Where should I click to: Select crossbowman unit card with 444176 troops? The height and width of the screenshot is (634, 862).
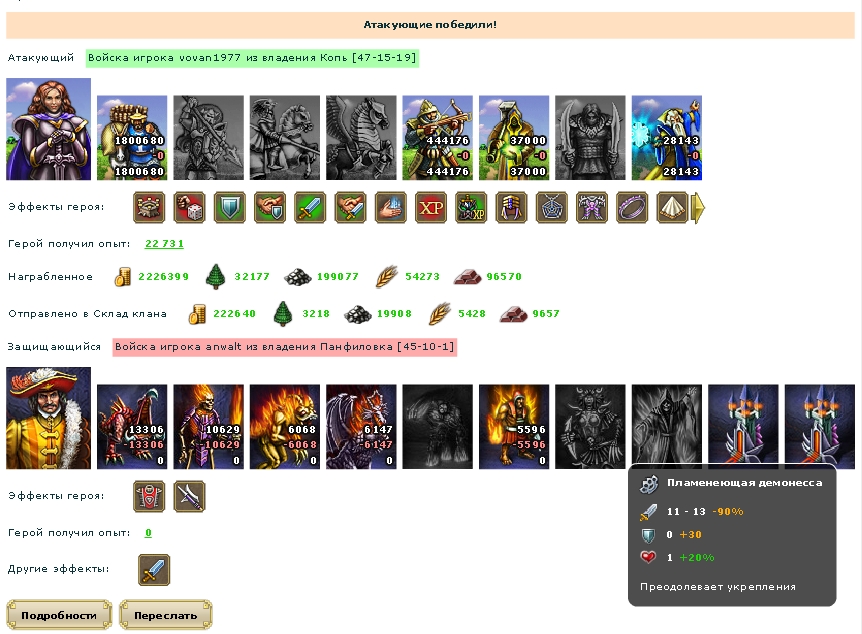point(438,137)
